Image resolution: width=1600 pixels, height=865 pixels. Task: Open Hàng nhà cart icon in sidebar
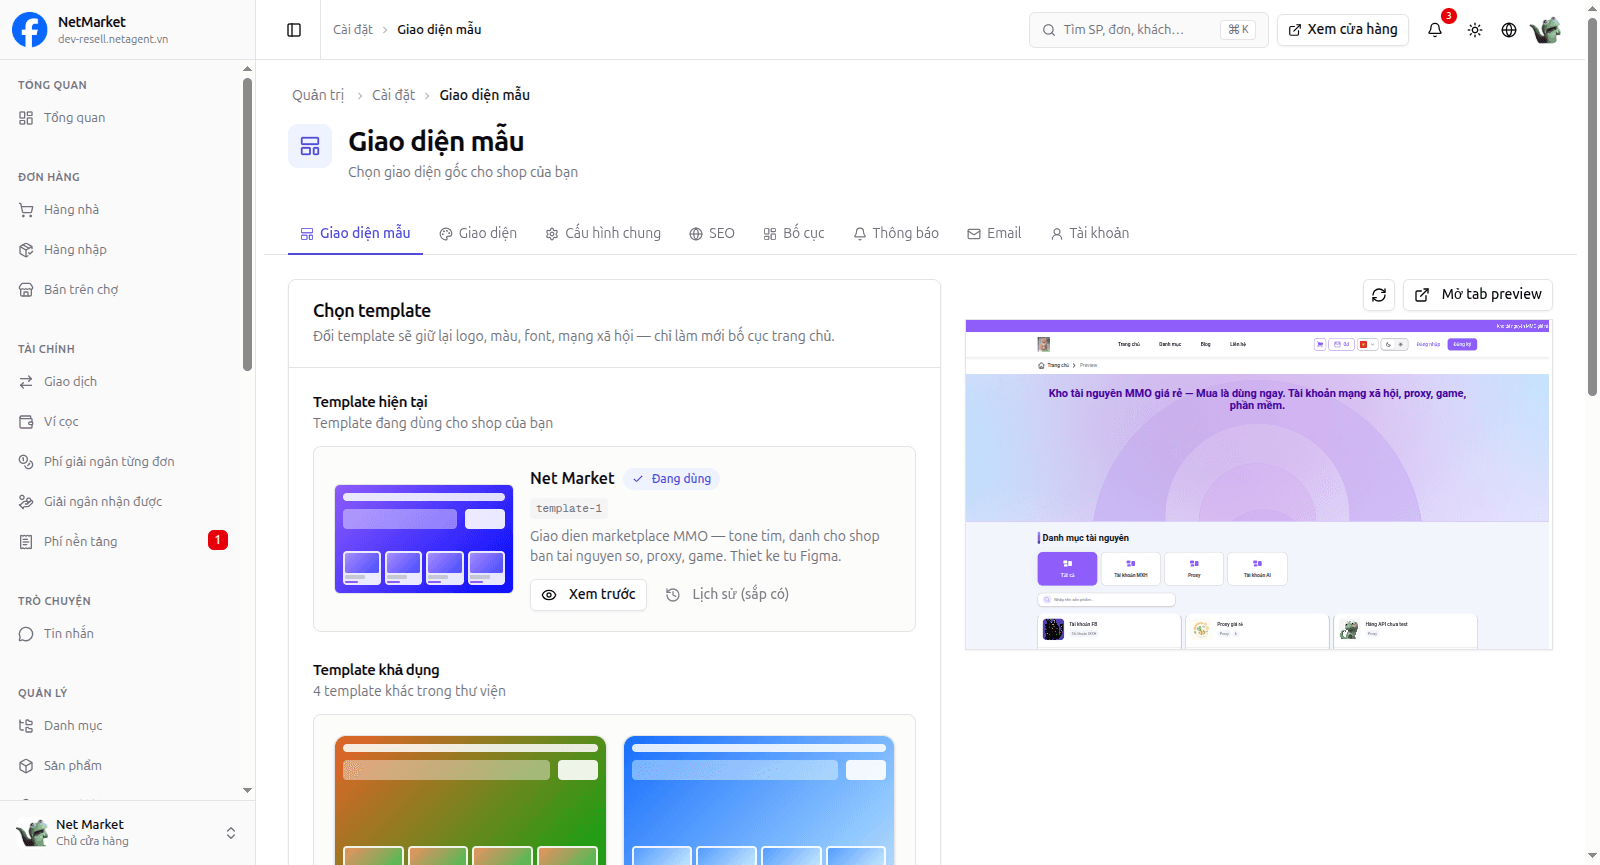26,210
